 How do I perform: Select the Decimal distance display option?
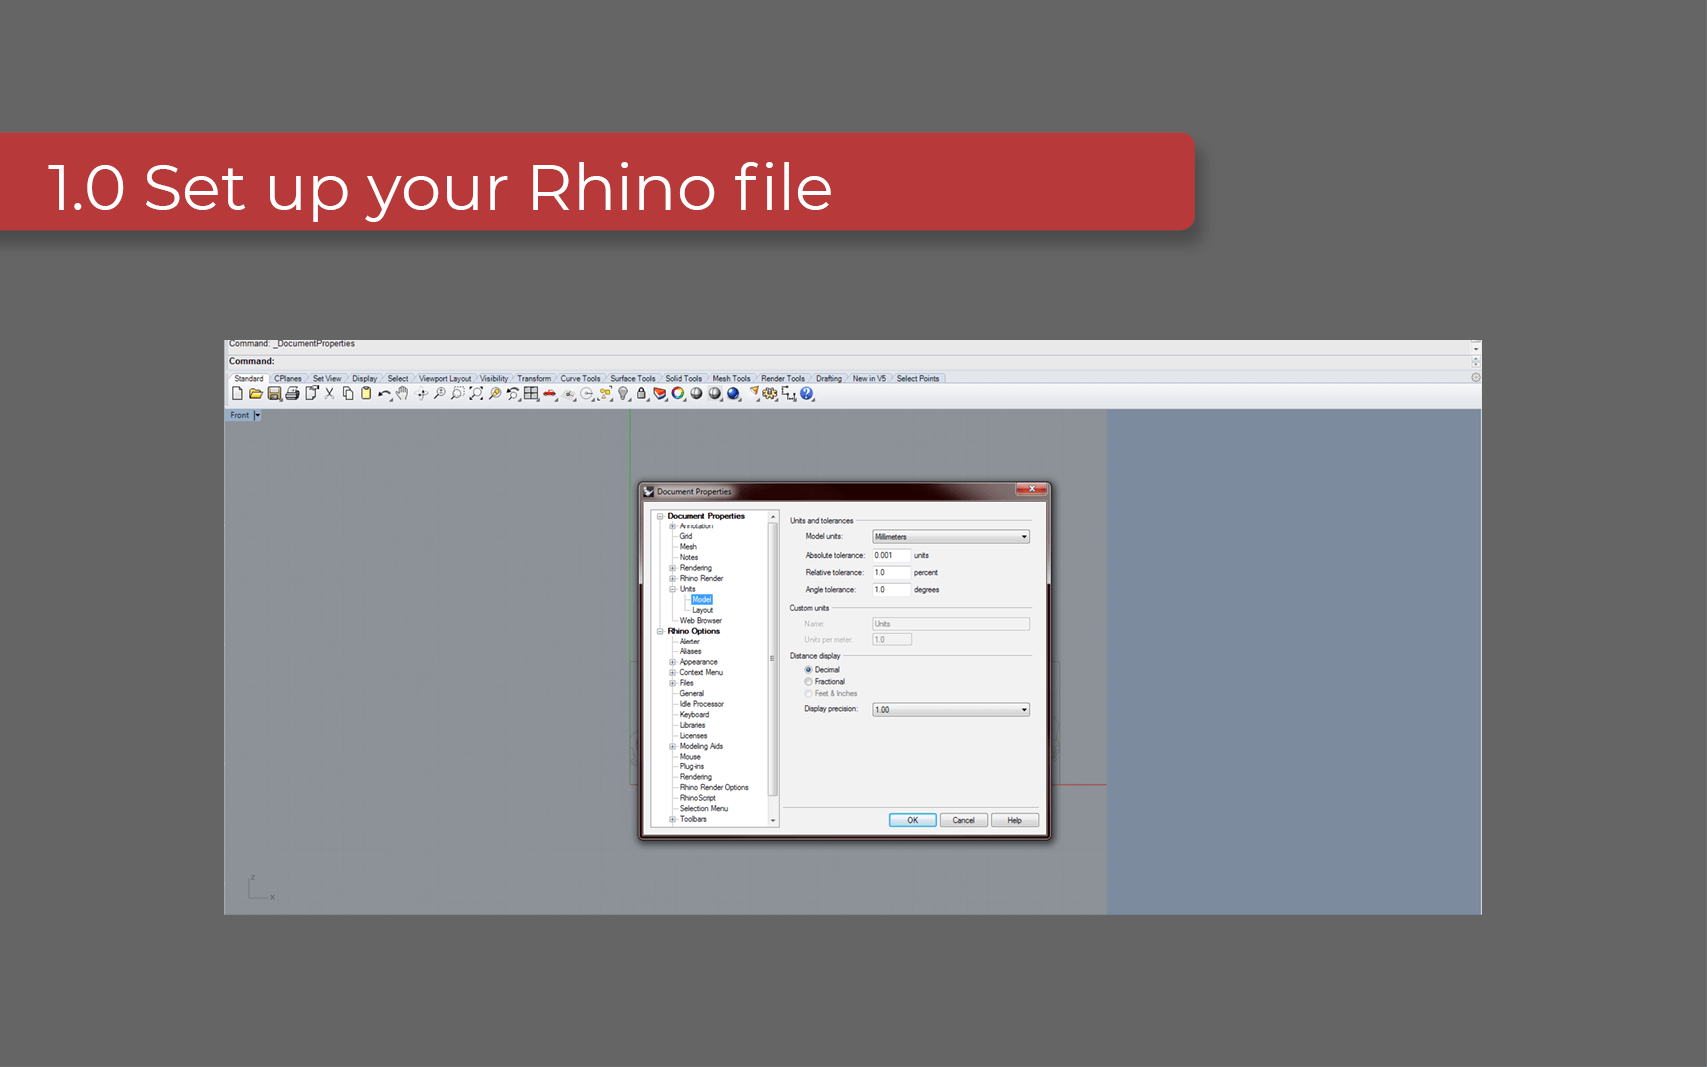(808, 670)
